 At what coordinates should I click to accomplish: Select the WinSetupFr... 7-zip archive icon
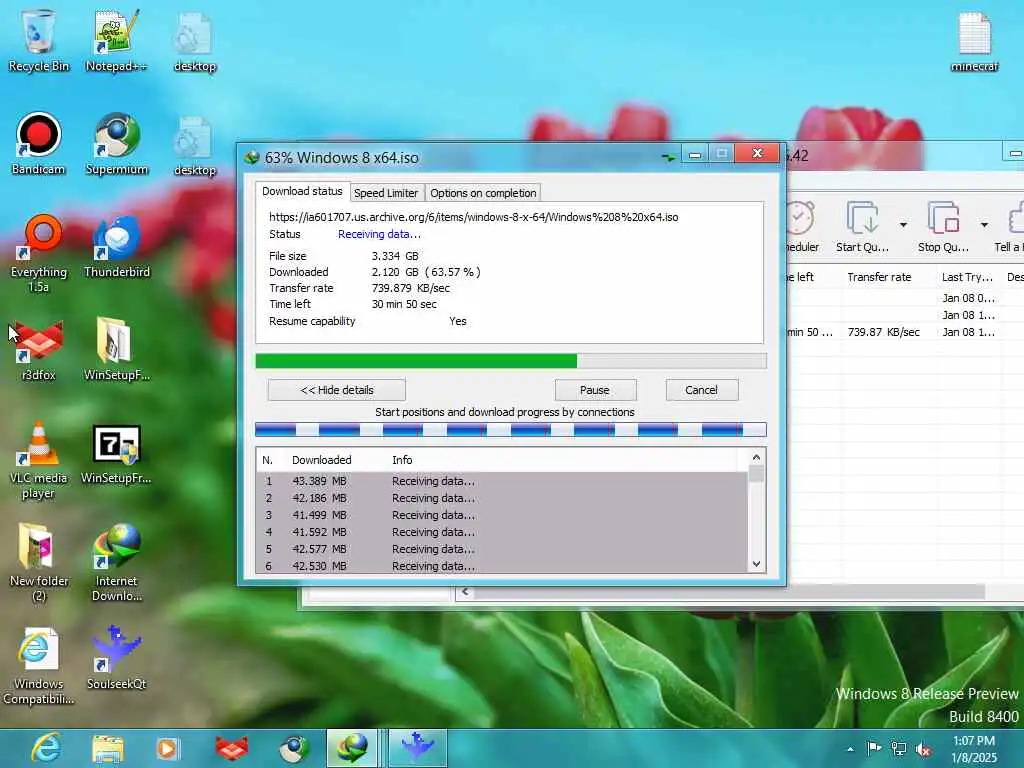tap(116, 454)
